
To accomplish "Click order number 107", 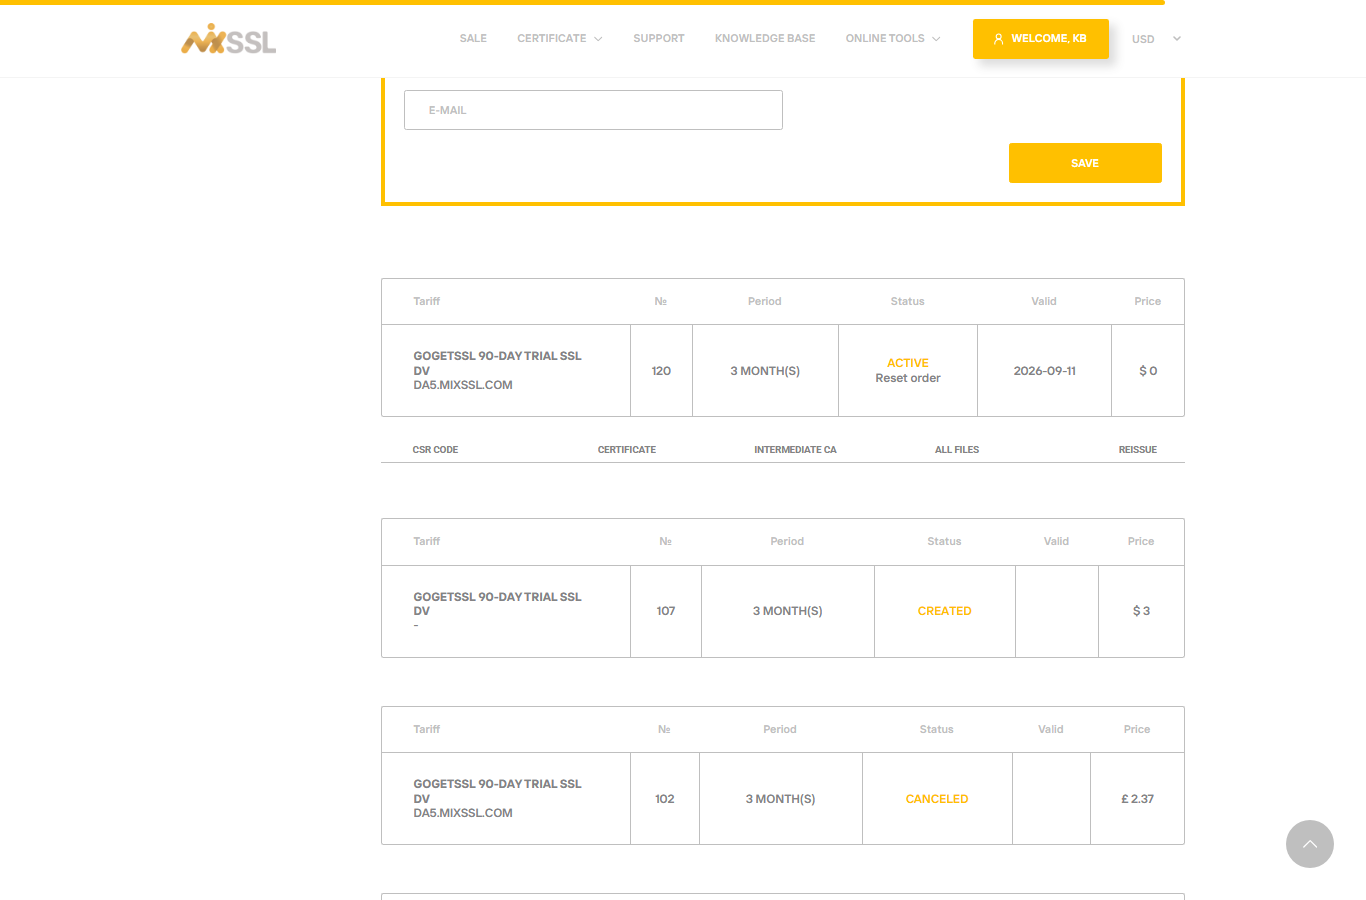I will pos(666,611).
